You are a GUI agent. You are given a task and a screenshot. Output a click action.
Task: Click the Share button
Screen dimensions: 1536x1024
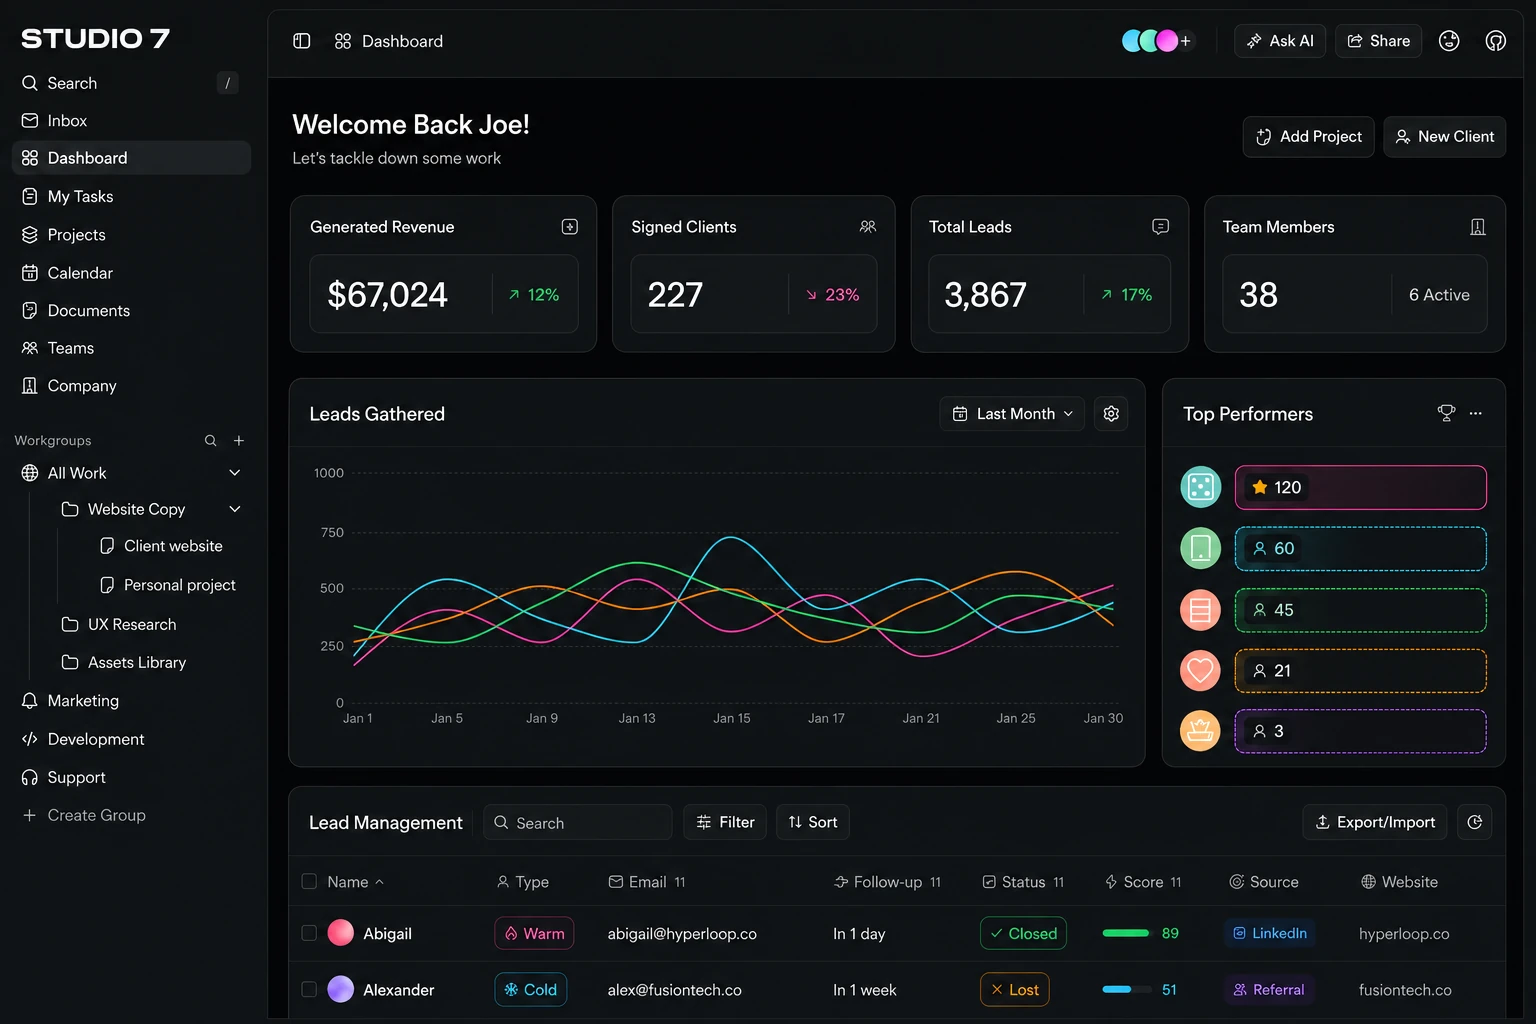click(1378, 41)
